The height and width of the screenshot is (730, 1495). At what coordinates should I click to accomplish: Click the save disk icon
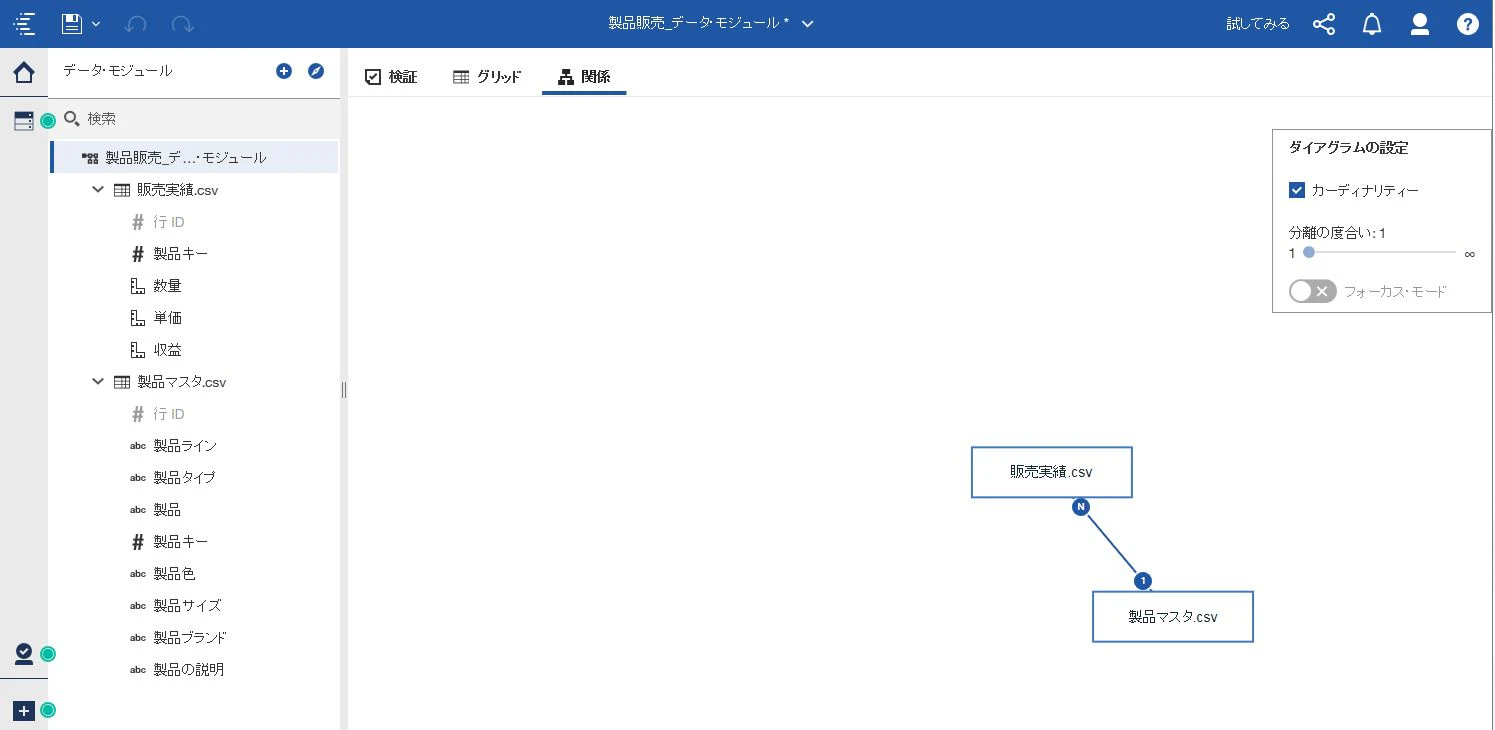[x=71, y=24]
